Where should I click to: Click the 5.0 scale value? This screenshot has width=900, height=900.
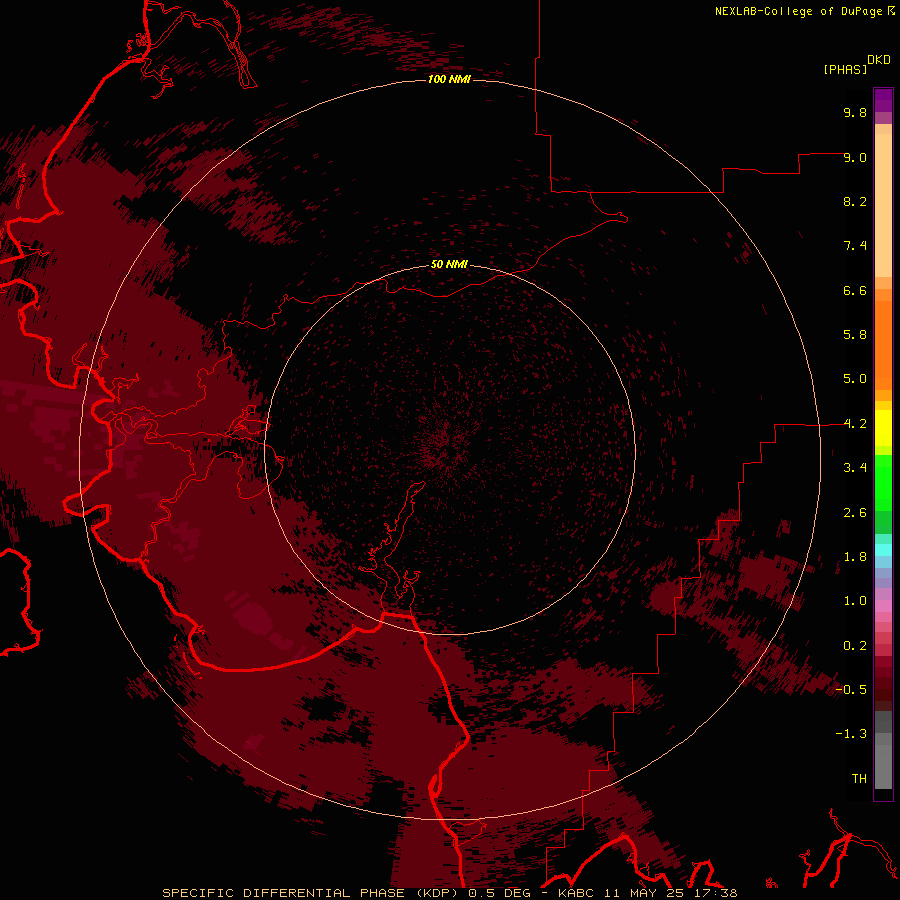(855, 379)
